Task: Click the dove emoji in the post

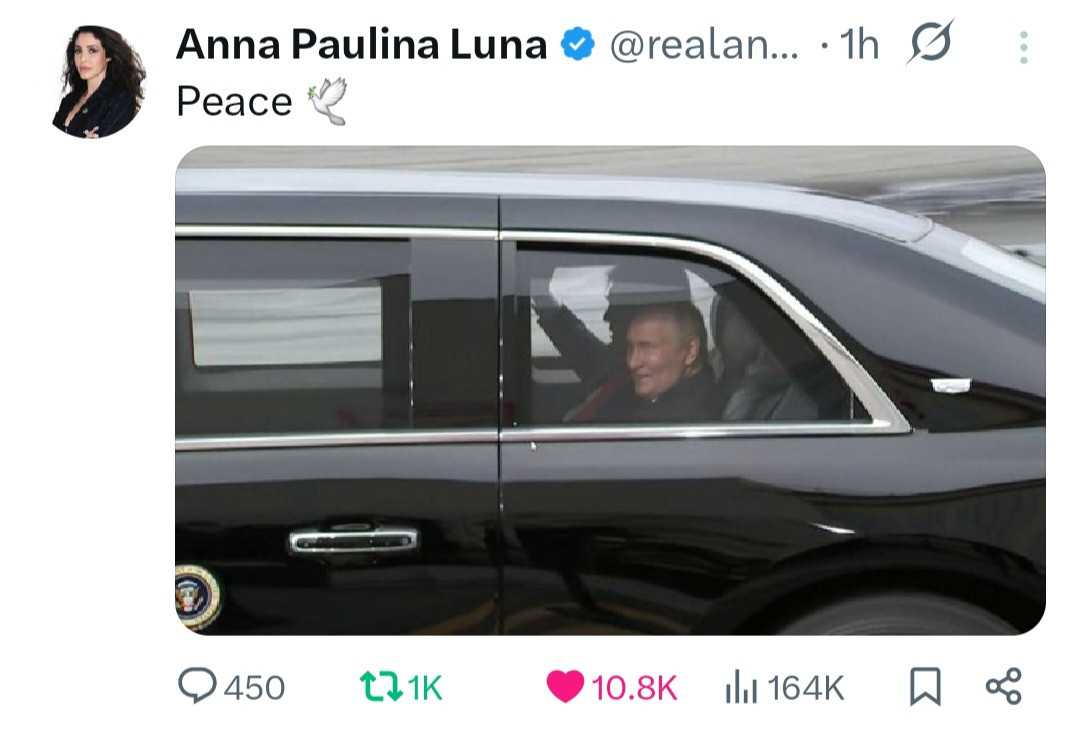Action: (328, 101)
